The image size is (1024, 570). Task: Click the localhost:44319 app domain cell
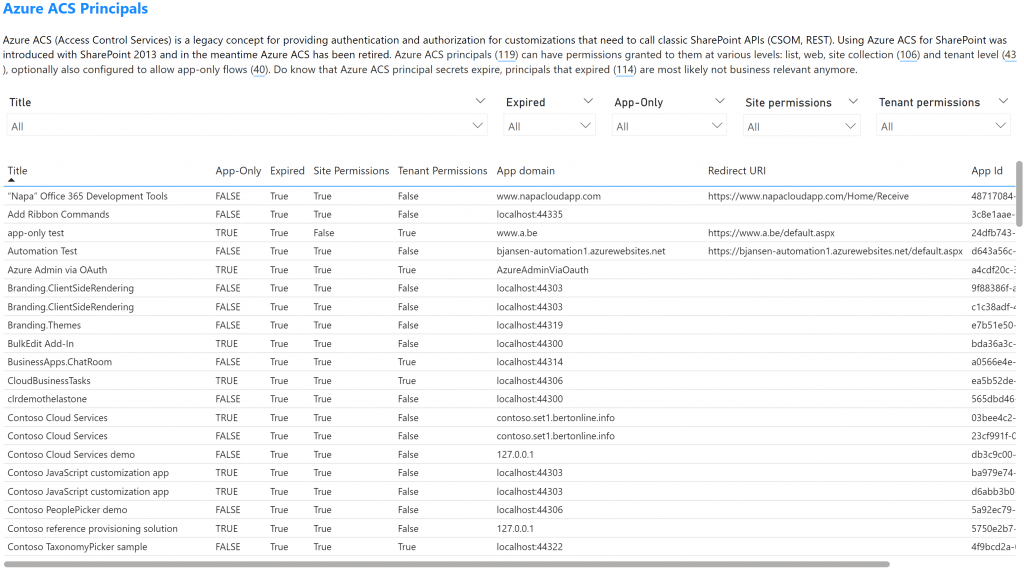point(530,325)
